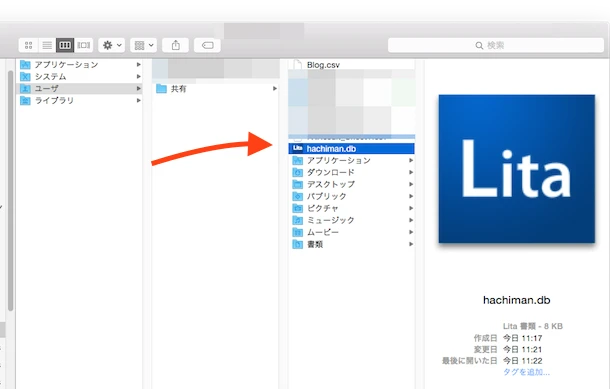The height and width of the screenshot is (389, 610).
Task: Click the ピクチャ folder icon
Action: coord(298,209)
